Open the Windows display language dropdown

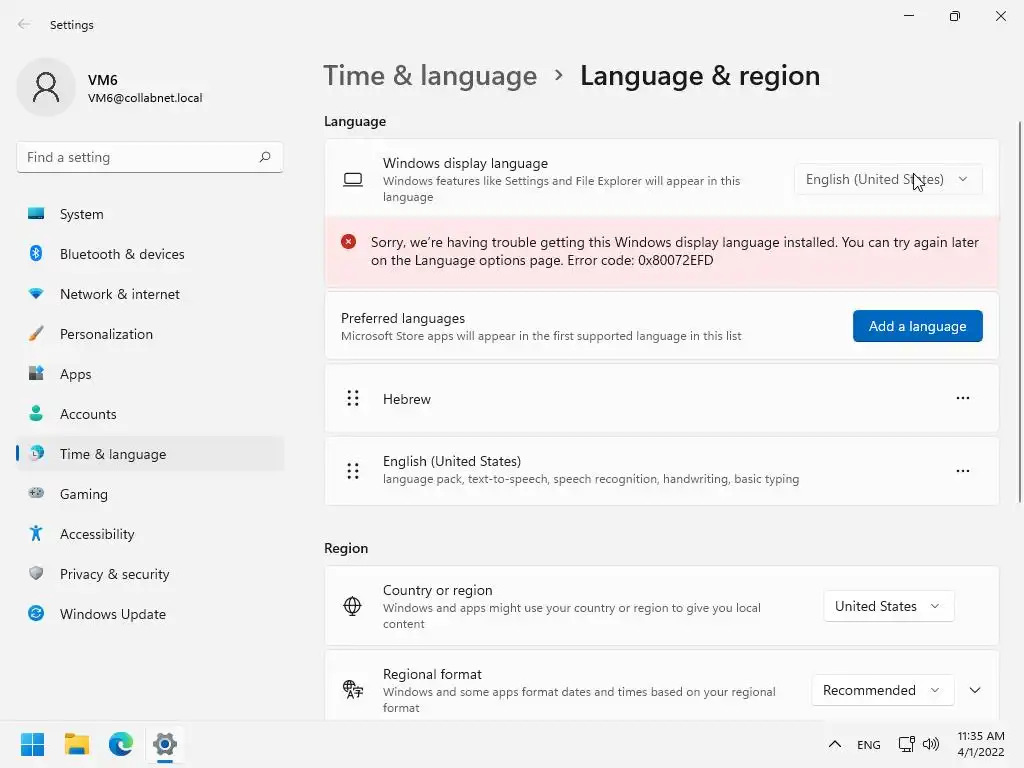tap(888, 179)
